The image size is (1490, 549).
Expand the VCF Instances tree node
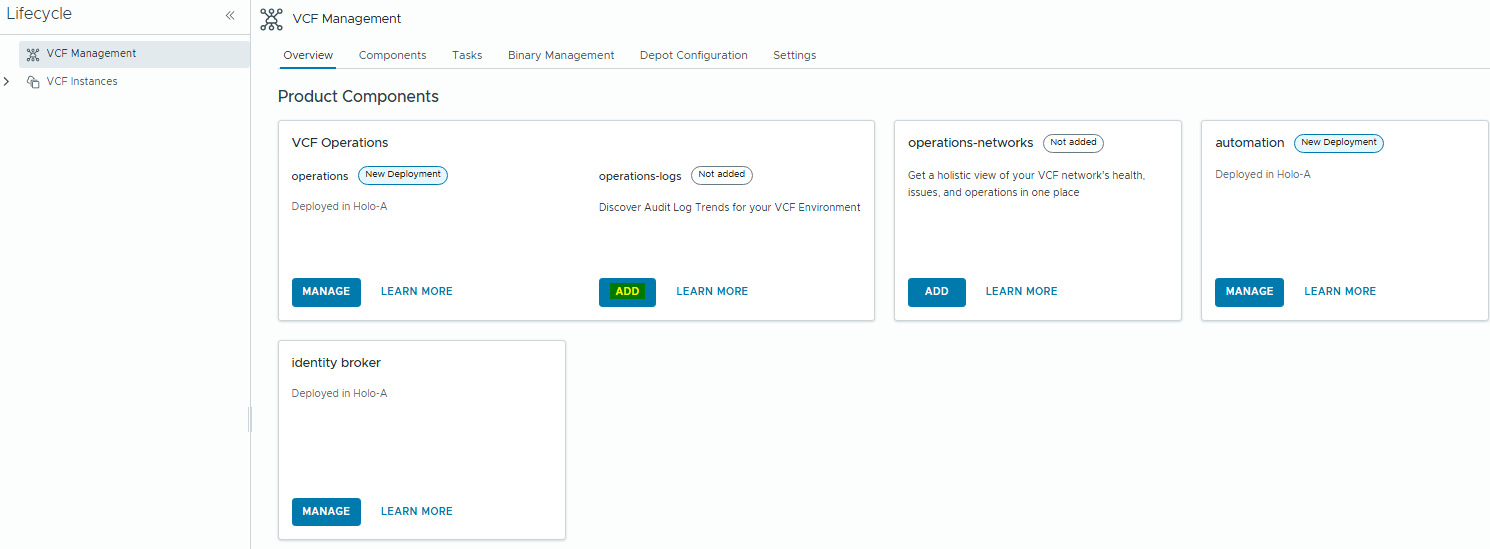(x=7, y=82)
